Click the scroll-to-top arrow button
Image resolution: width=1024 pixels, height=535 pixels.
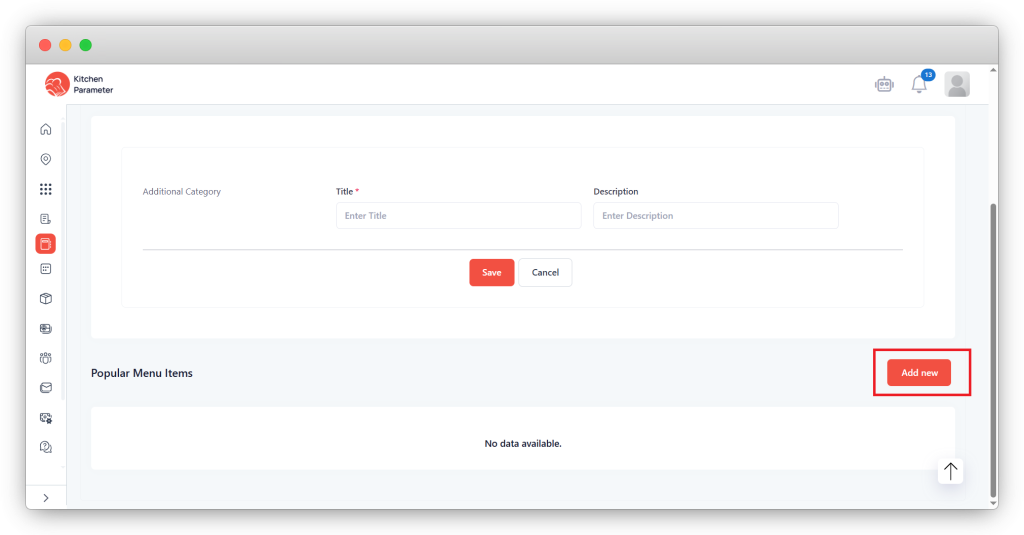tap(950, 471)
